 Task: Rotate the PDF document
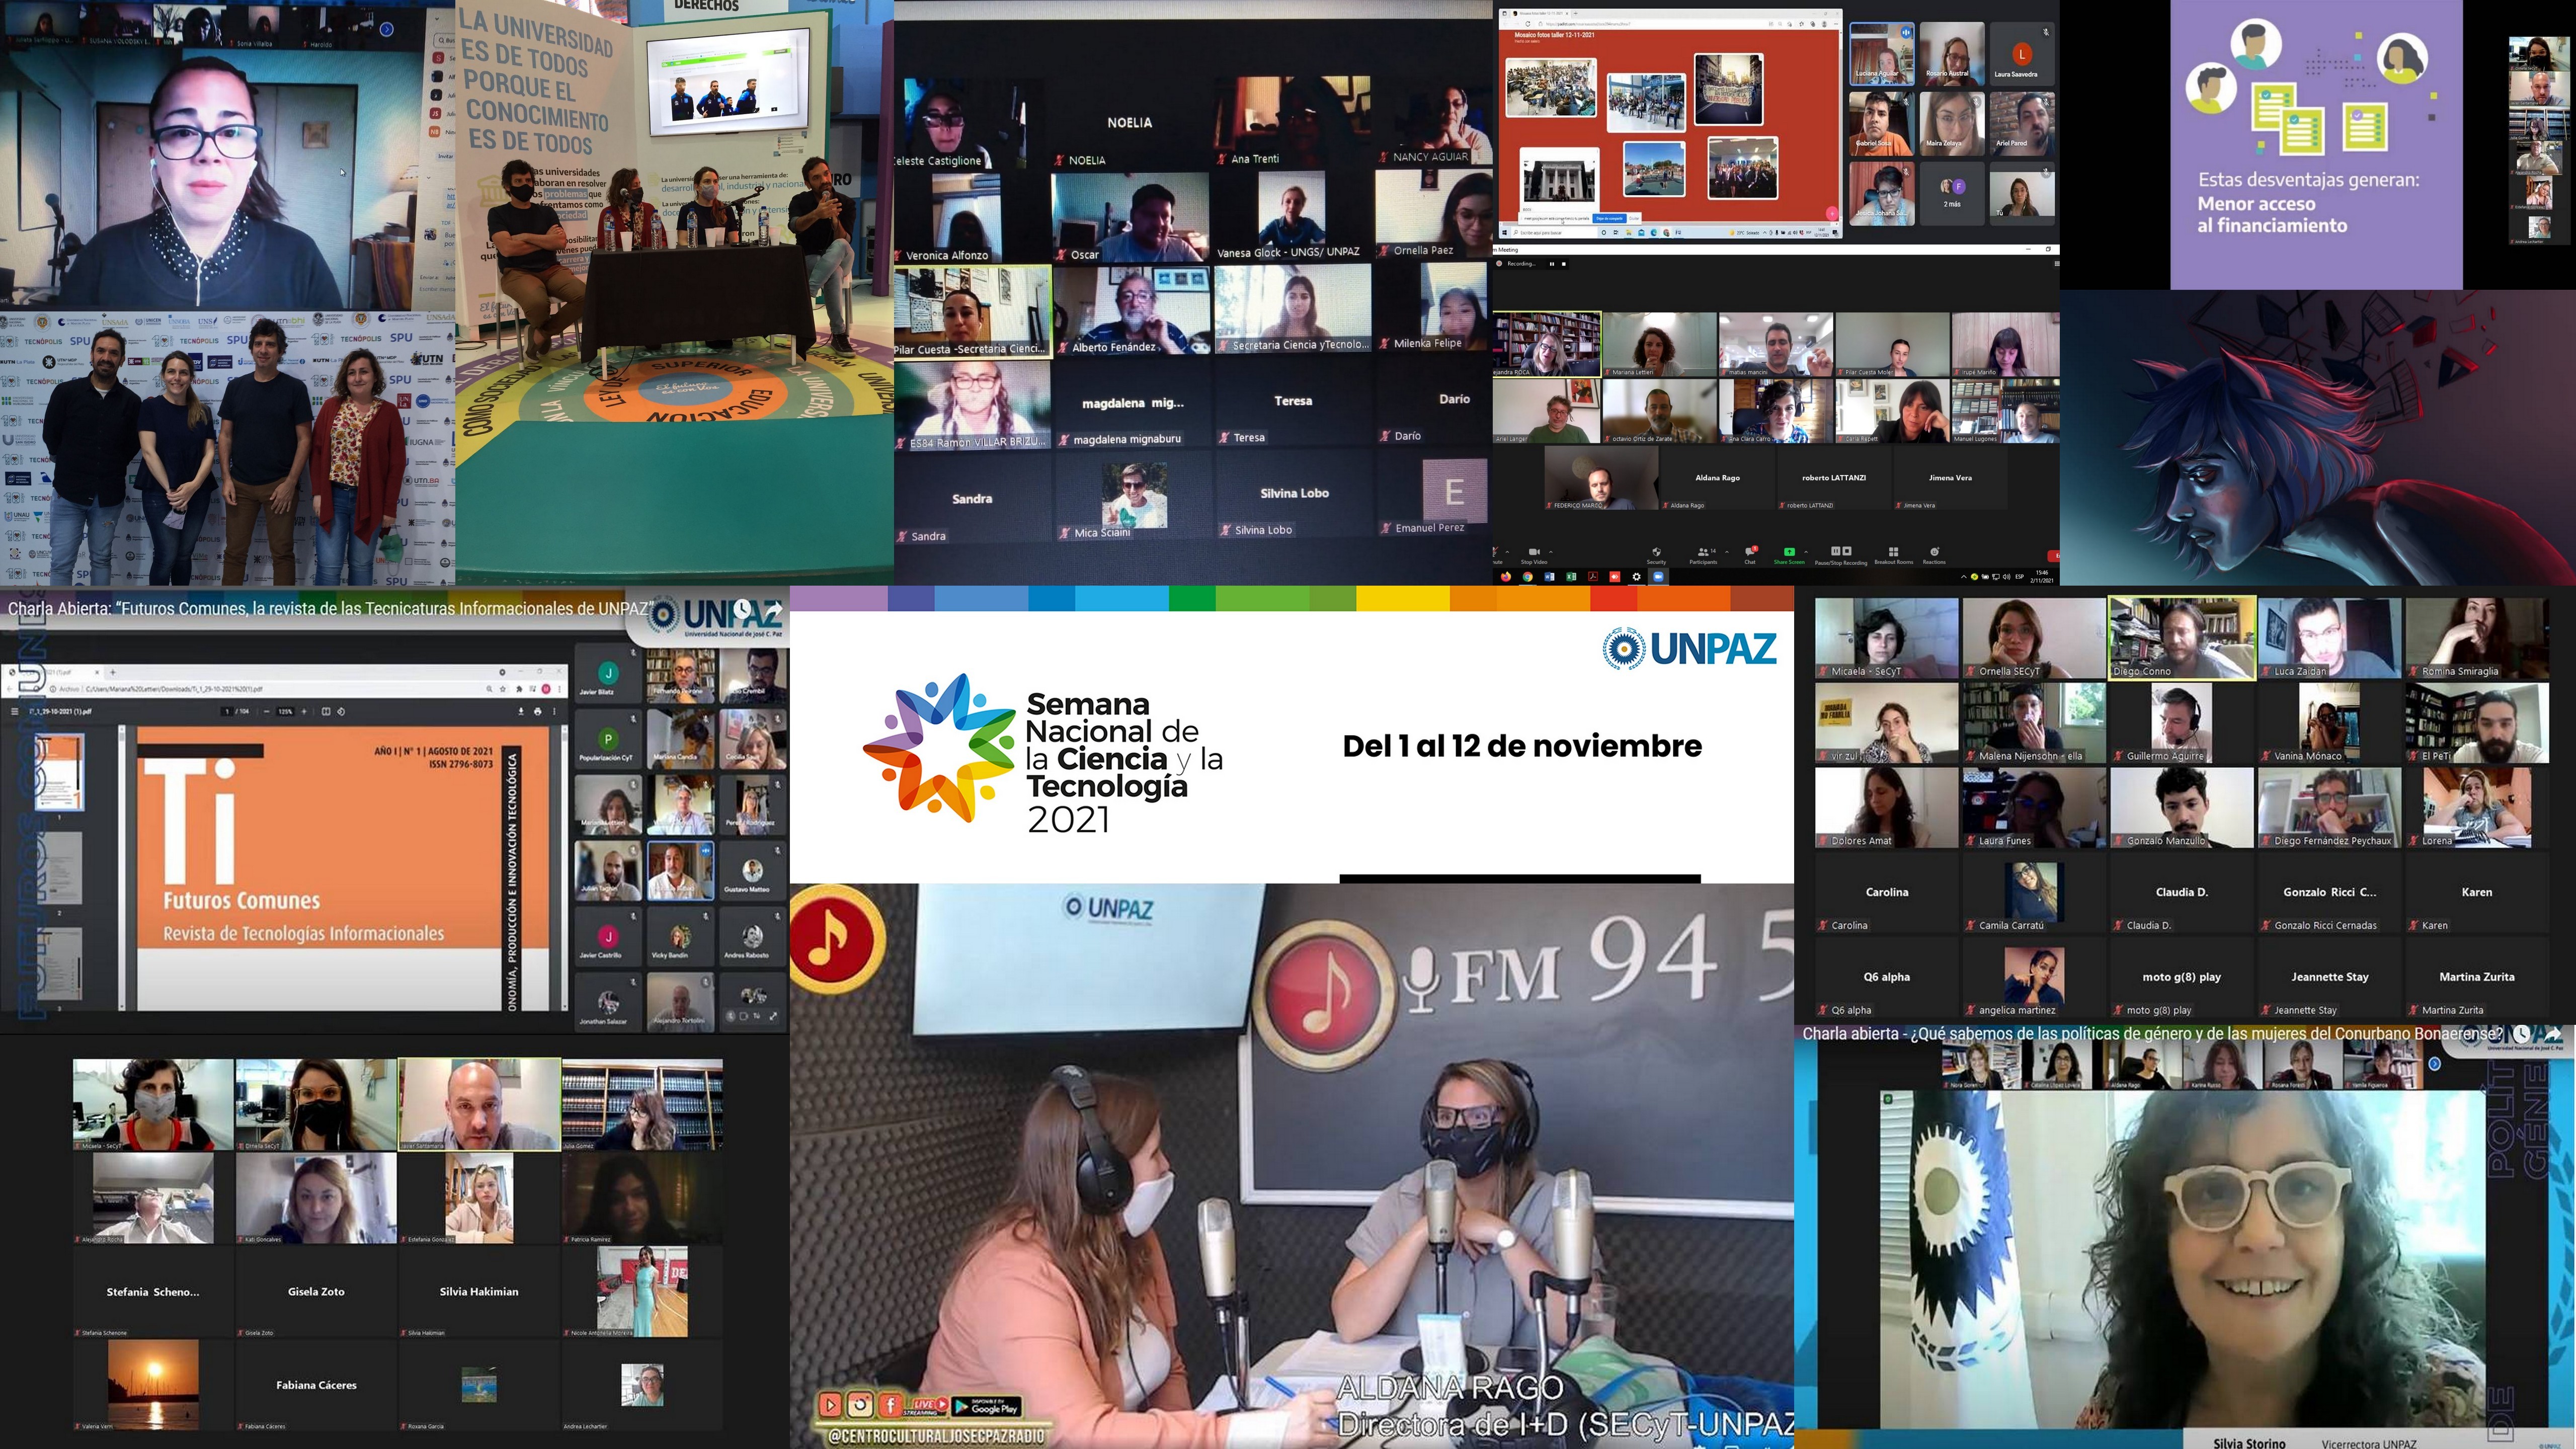point(341,712)
